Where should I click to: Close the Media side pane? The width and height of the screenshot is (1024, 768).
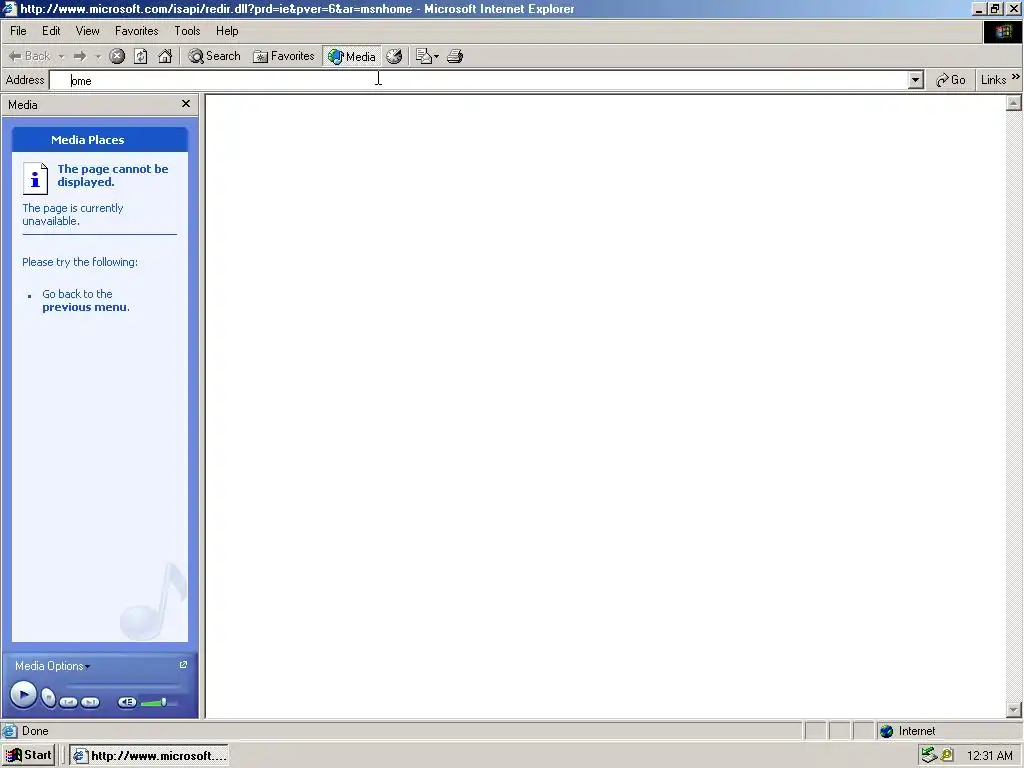[x=185, y=104]
